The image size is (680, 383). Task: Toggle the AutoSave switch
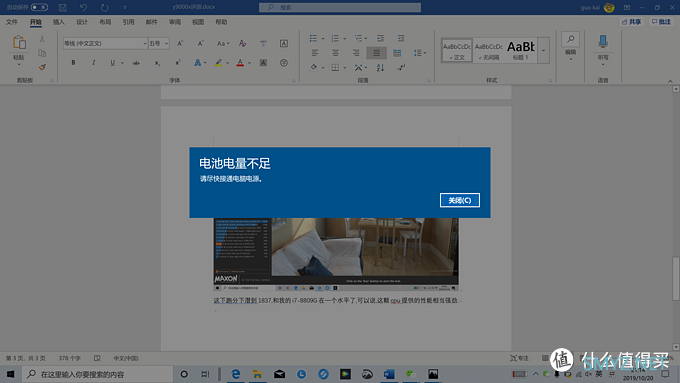pos(39,7)
